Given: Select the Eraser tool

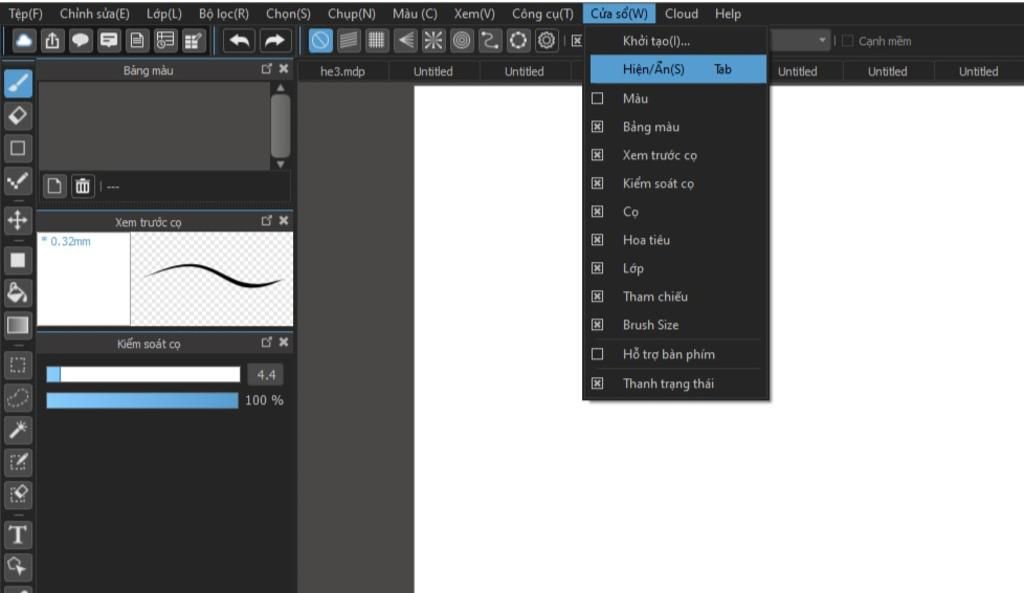Looking at the screenshot, I should (x=18, y=116).
